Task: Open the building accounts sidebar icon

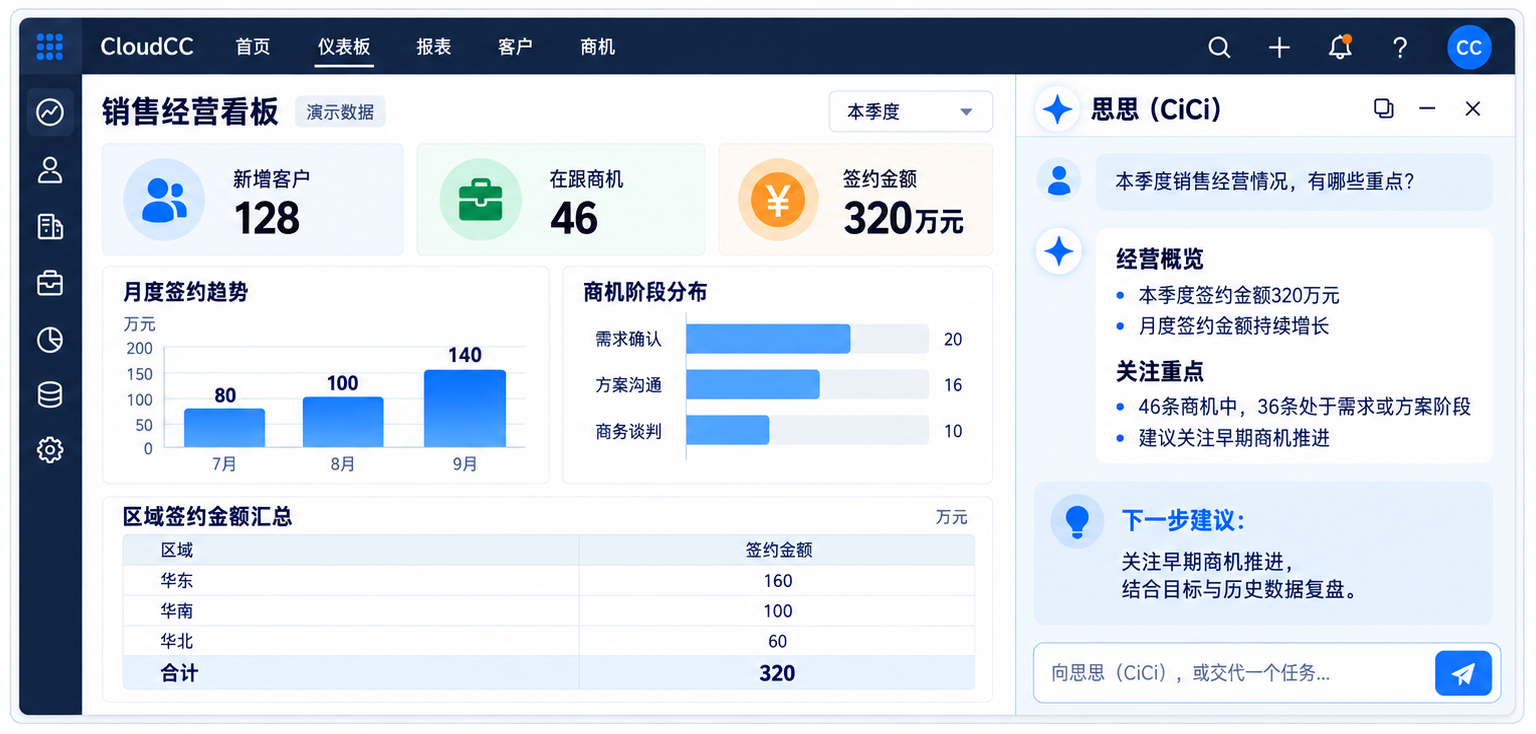Action: (x=50, y=226)
